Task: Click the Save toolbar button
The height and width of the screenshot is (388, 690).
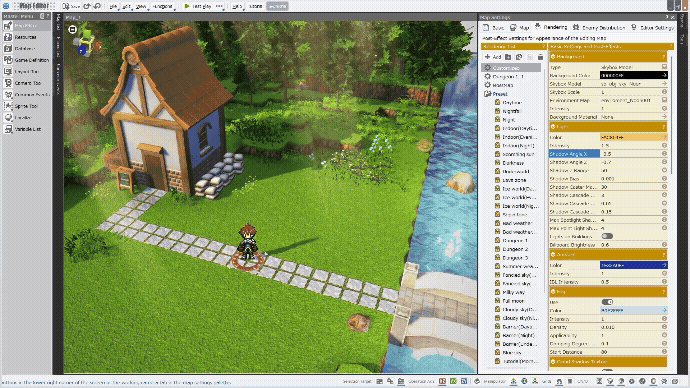Action: click(x=71, y=6)
